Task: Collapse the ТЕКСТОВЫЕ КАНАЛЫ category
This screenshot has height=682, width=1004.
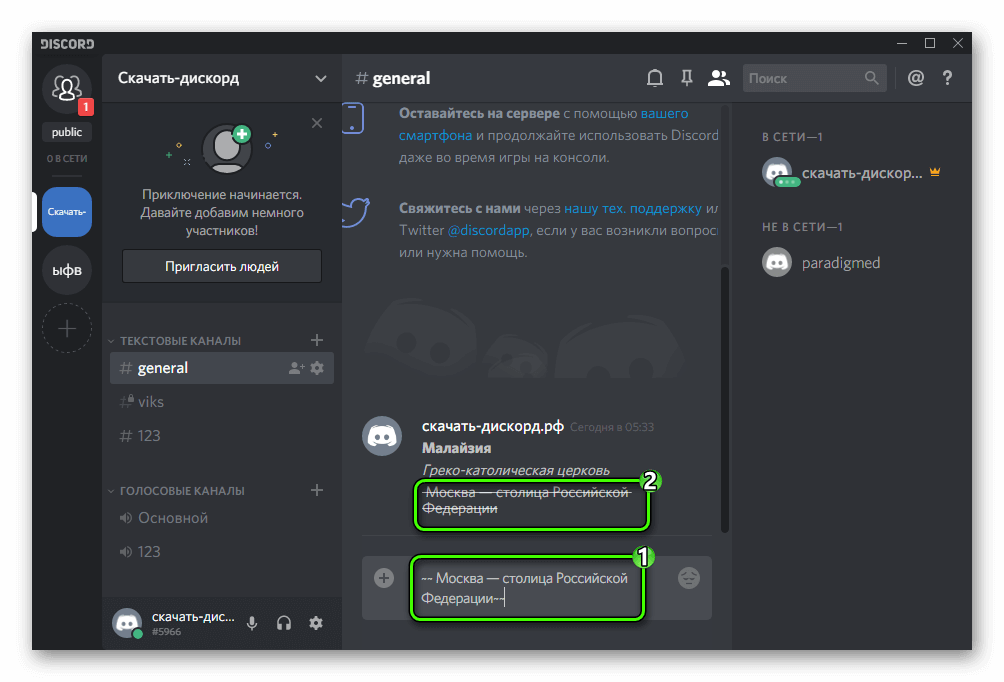Action: point(180,341)
